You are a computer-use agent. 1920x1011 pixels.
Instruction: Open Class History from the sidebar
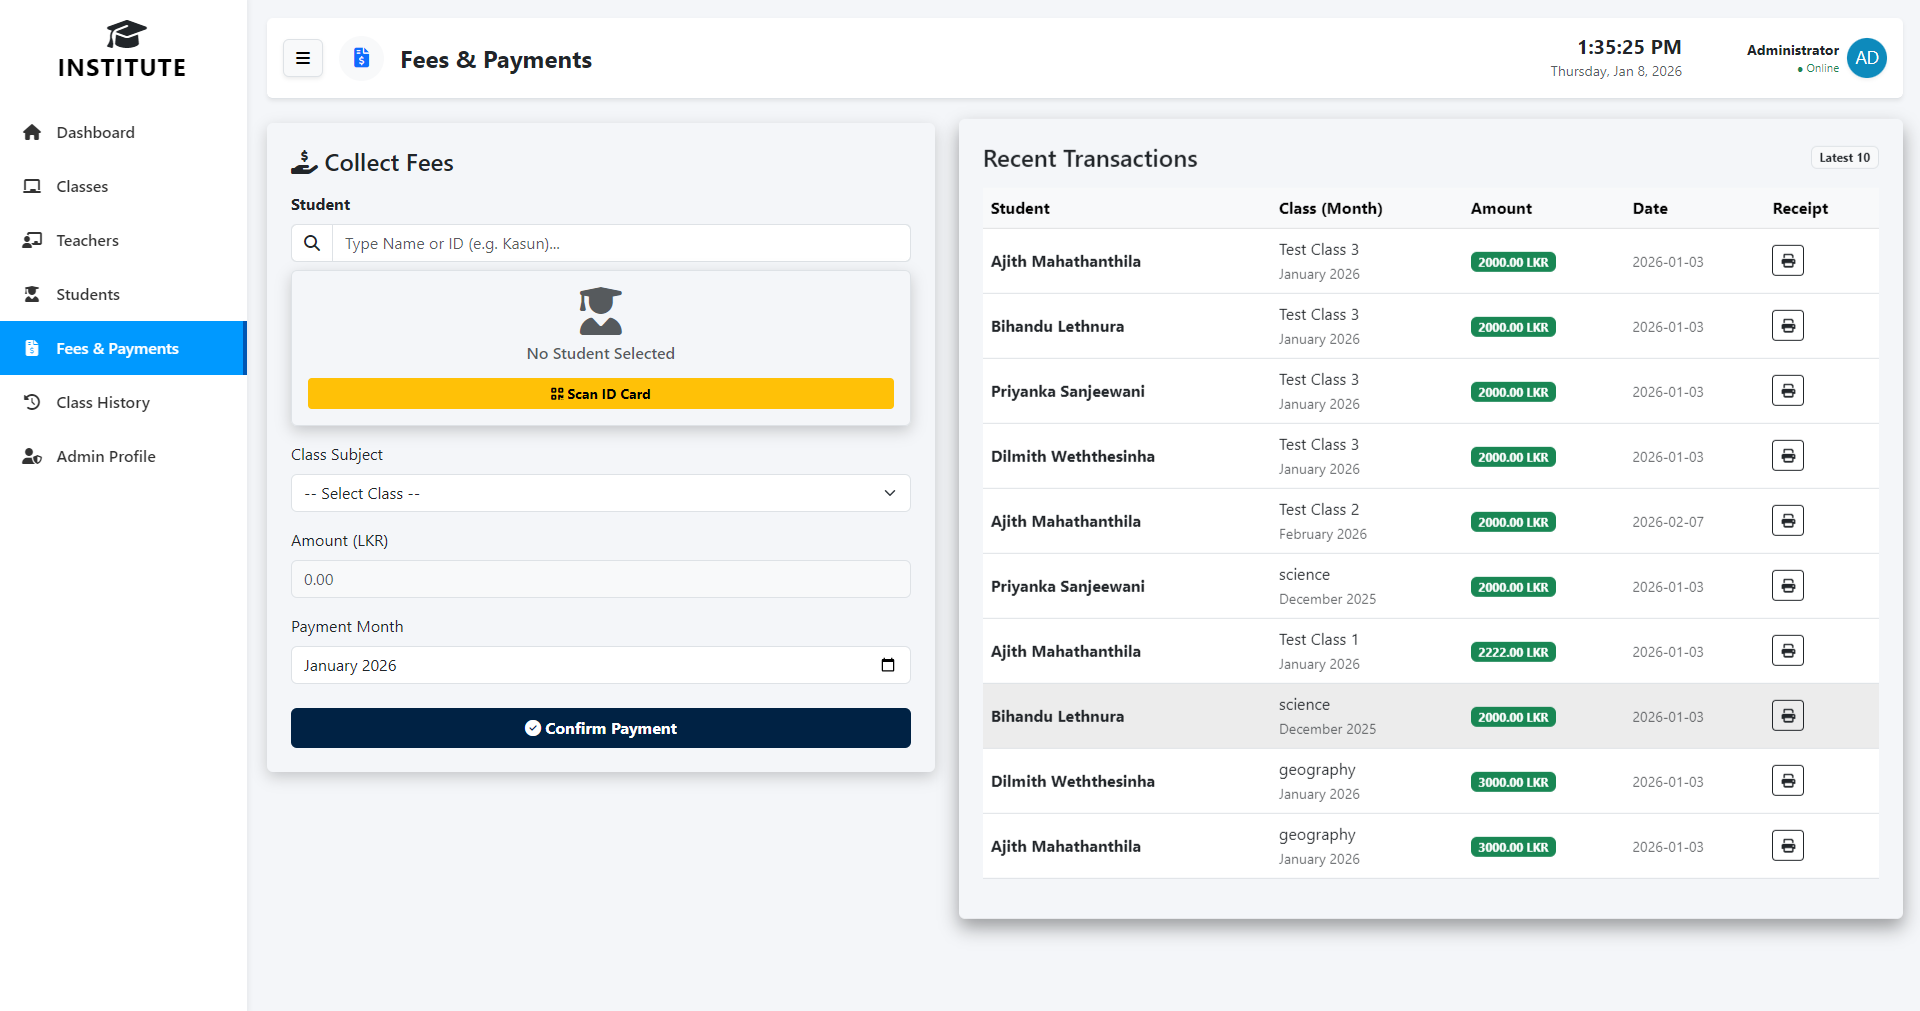point(103,402)
